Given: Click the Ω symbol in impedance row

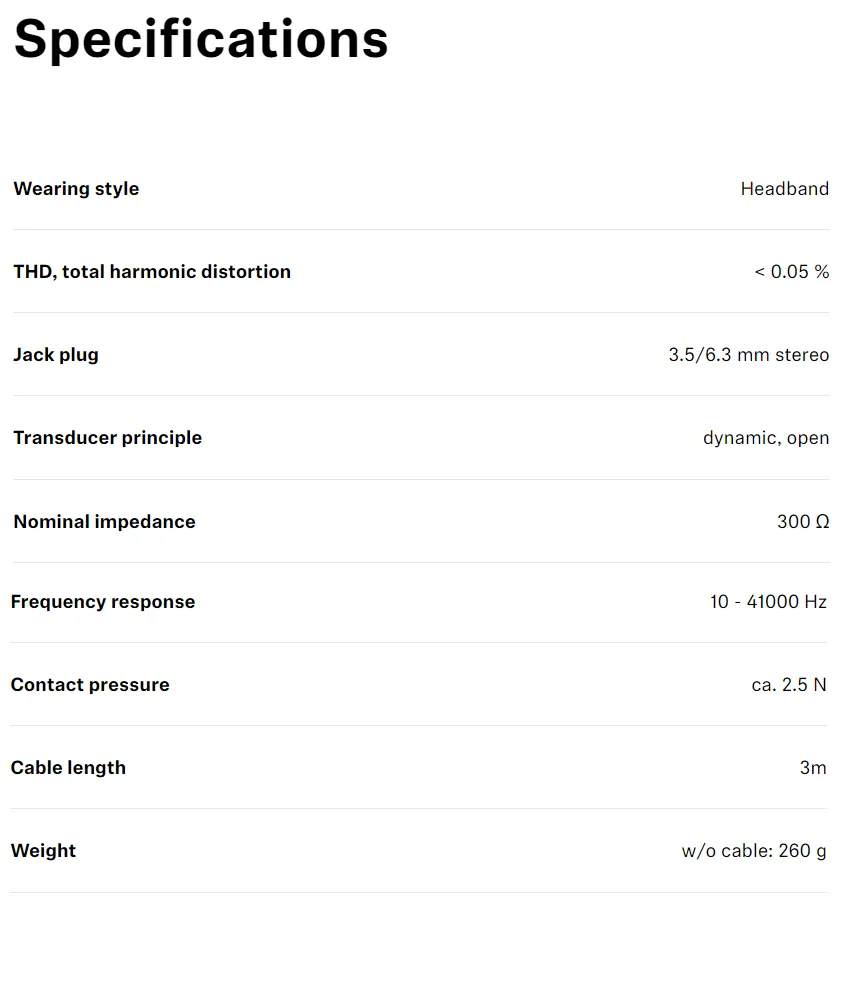Looking at the screenshot, I should point(823,522).
